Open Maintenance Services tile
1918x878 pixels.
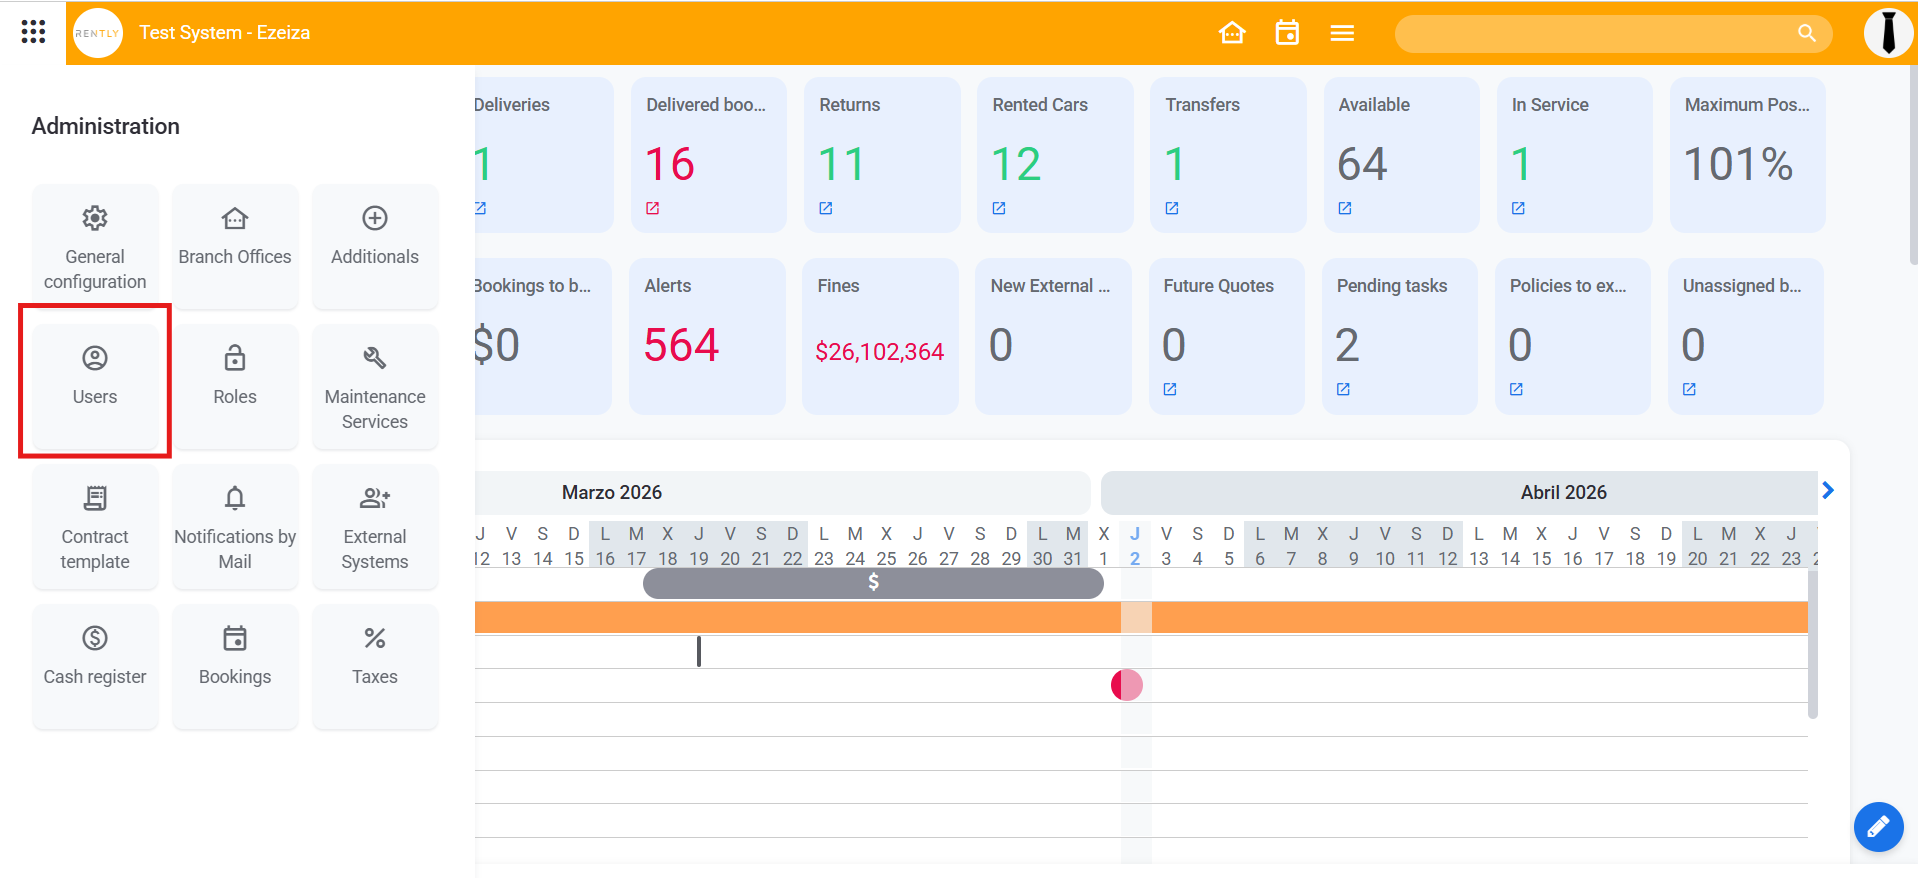tap(375, 387)
